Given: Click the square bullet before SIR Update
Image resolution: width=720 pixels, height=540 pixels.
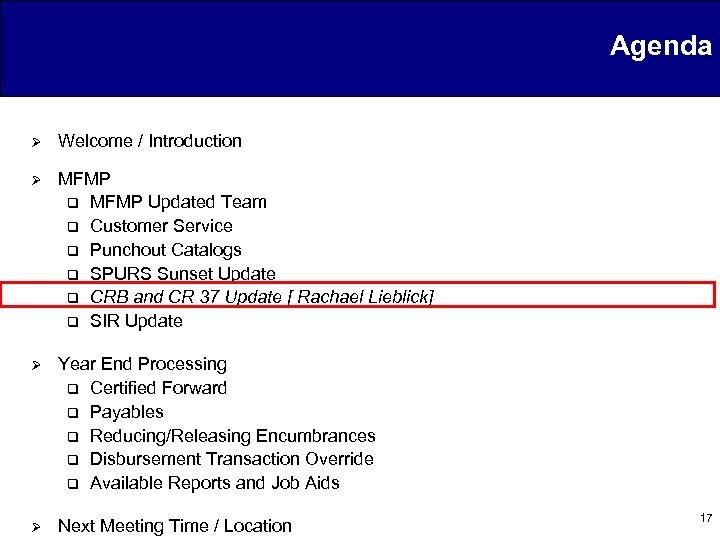Looking at the screenshot, I should 73,322.
